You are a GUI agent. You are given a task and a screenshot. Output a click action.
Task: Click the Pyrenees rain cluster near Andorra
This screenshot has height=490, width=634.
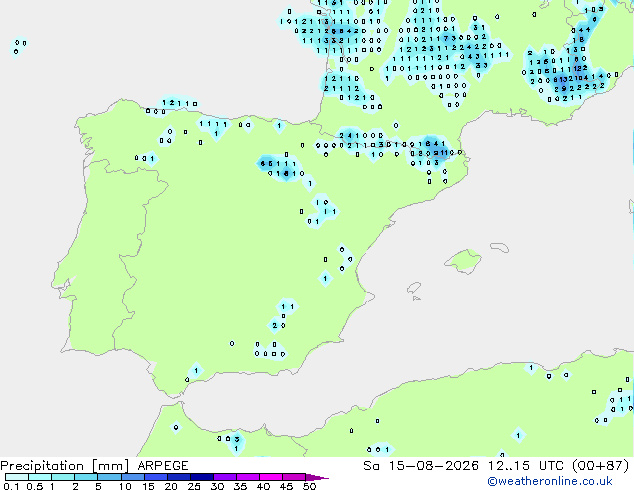point(433,152)
